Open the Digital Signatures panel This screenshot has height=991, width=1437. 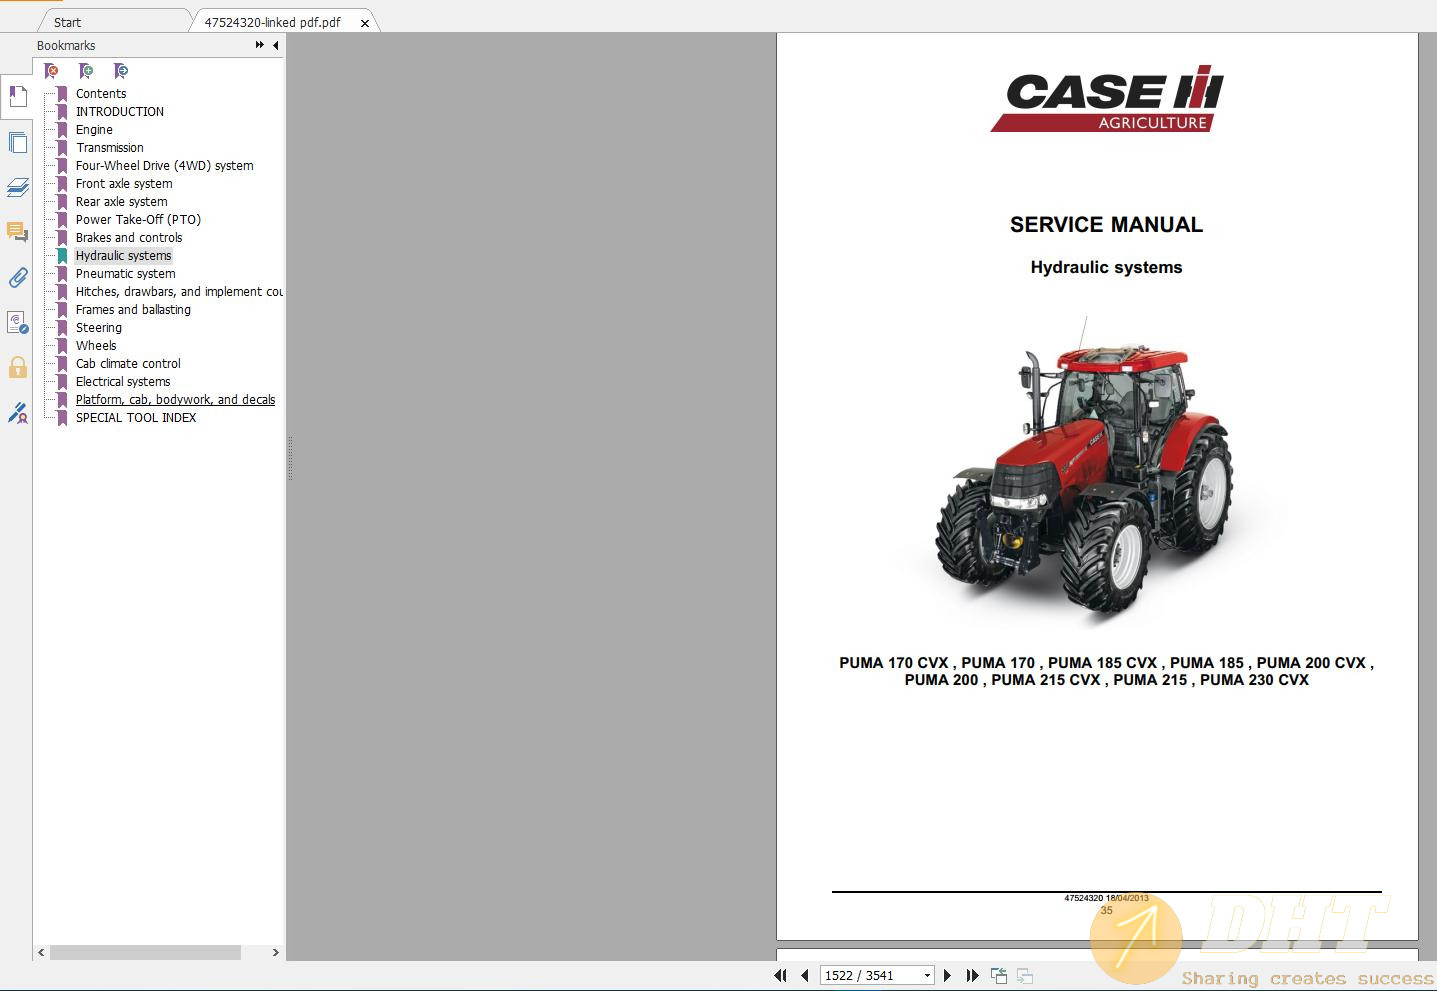coord(17,412)
